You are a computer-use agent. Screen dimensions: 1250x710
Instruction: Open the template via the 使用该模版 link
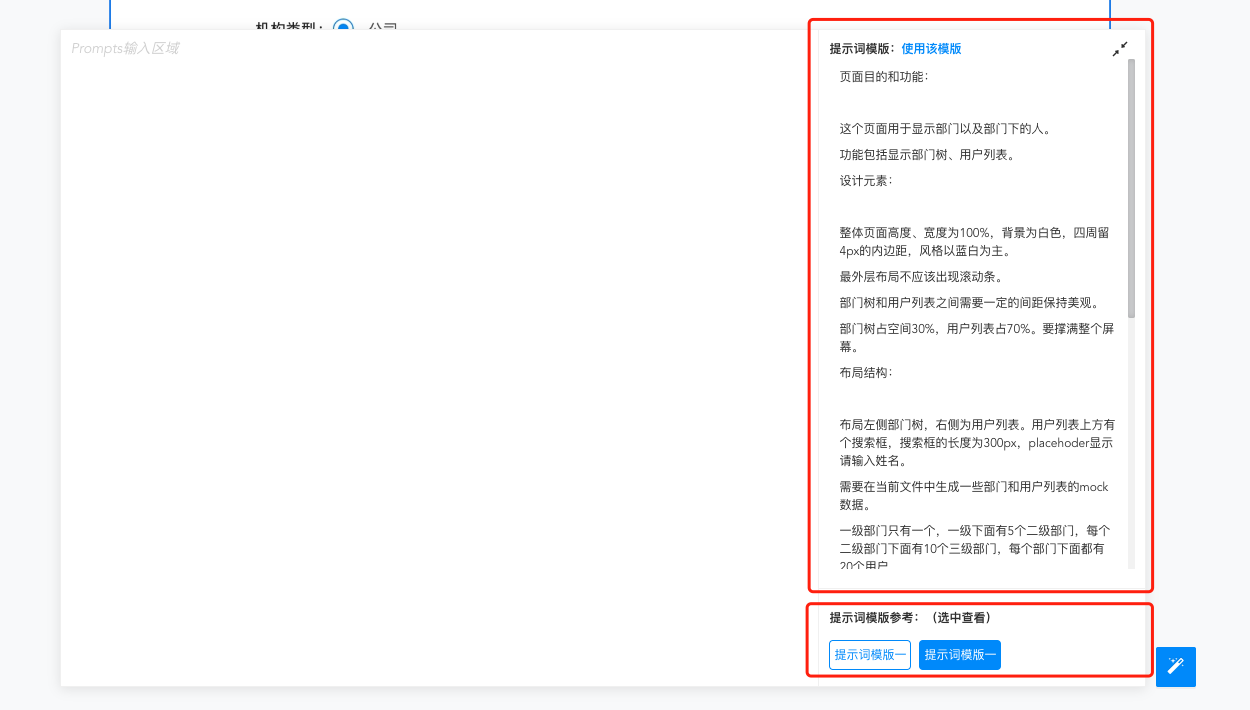tap(931, 47)
